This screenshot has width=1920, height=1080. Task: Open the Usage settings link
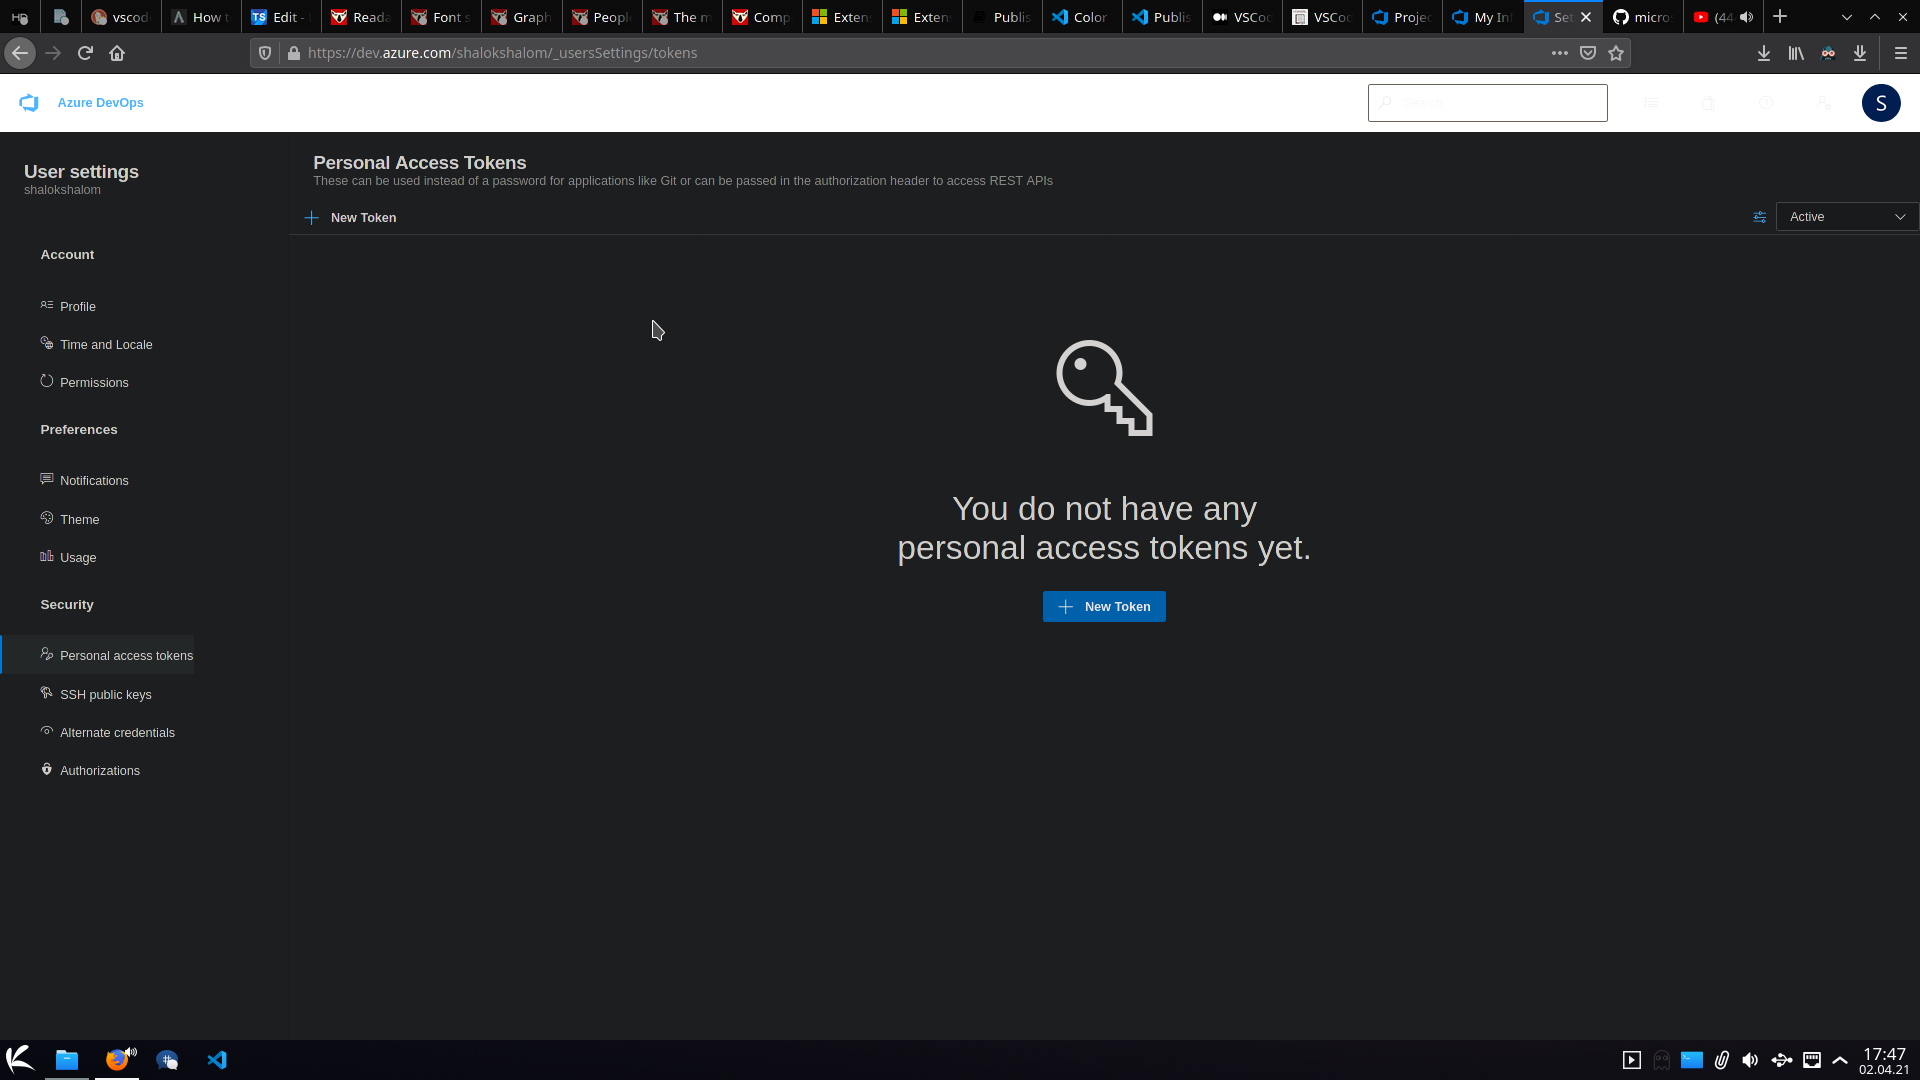point(77,557)
